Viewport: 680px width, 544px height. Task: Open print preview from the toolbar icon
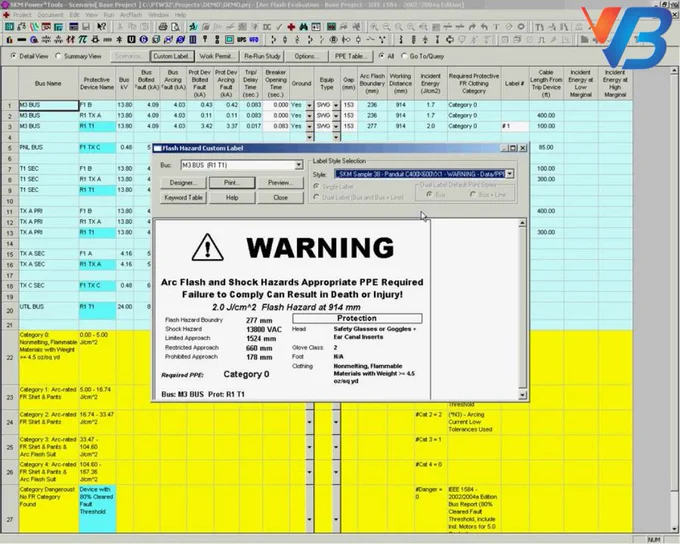[x=175, y=27]
